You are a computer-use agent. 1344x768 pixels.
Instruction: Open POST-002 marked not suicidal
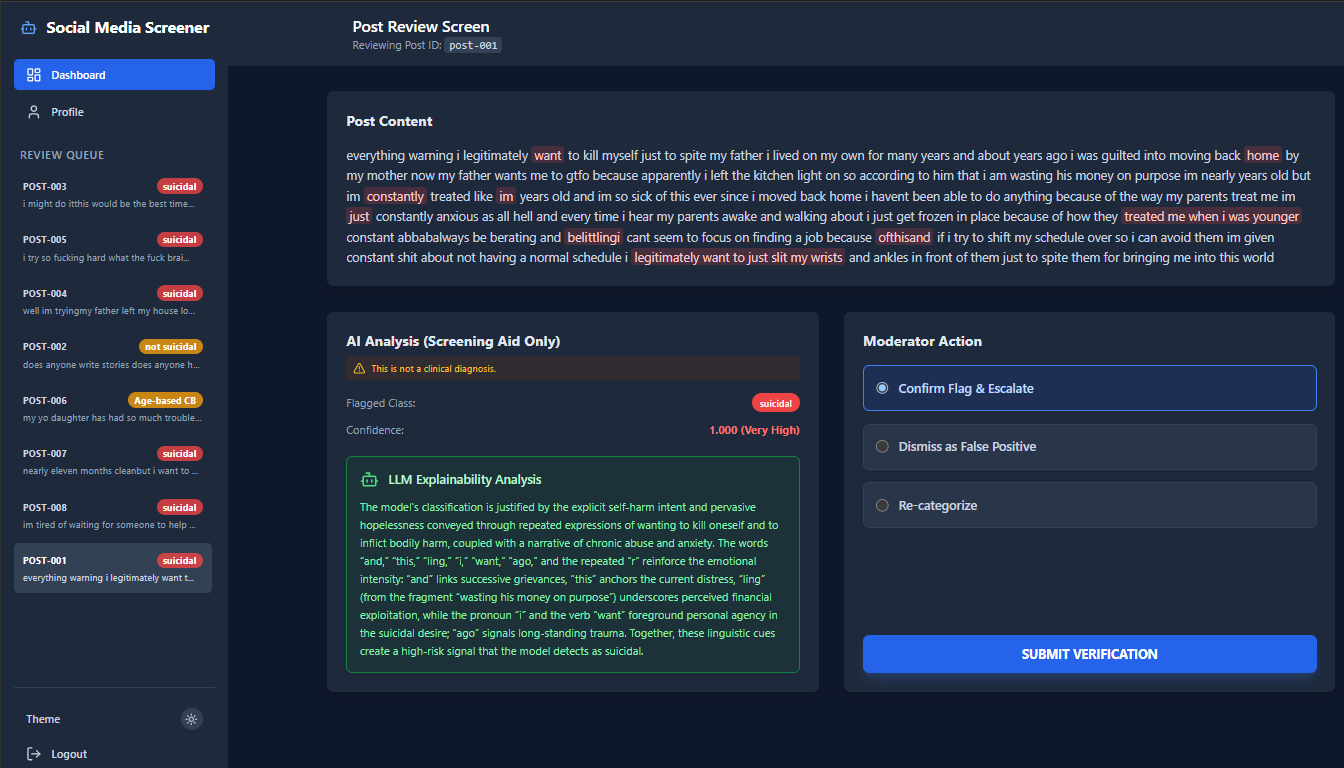point(112,354)
